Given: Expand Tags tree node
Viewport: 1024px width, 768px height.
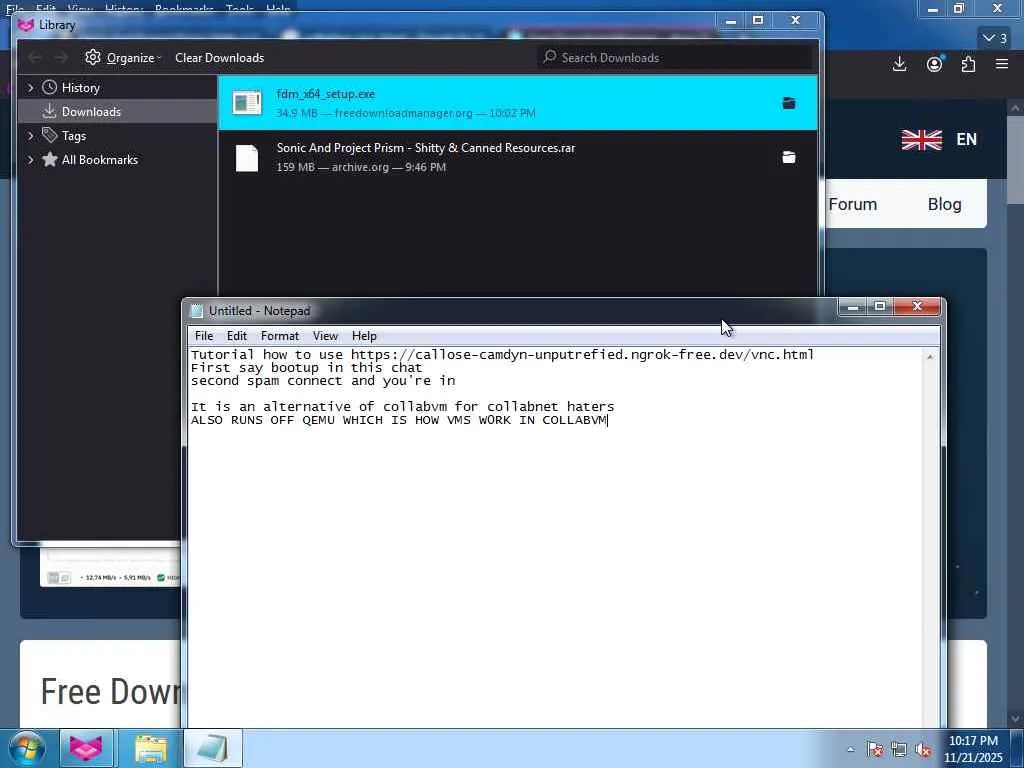Looking at the screenshot, I should point(30,135).
